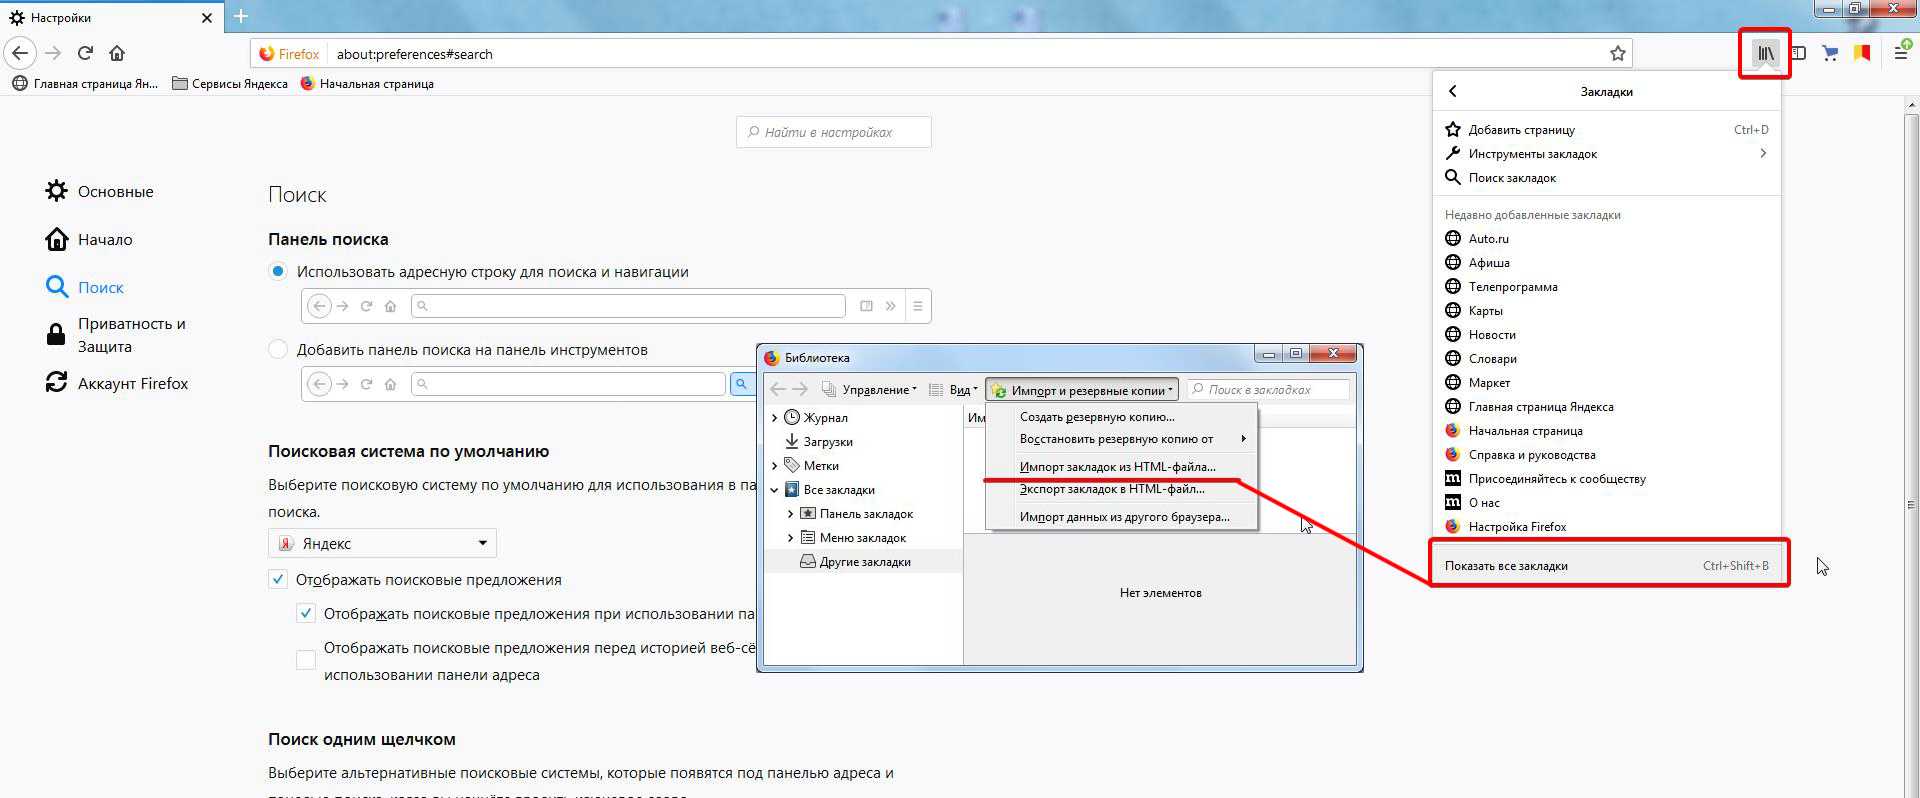The height and width of the screenshot is (798, 1920).
Task: Open Инструменты закладок submenu
Action: point(1607,153)
